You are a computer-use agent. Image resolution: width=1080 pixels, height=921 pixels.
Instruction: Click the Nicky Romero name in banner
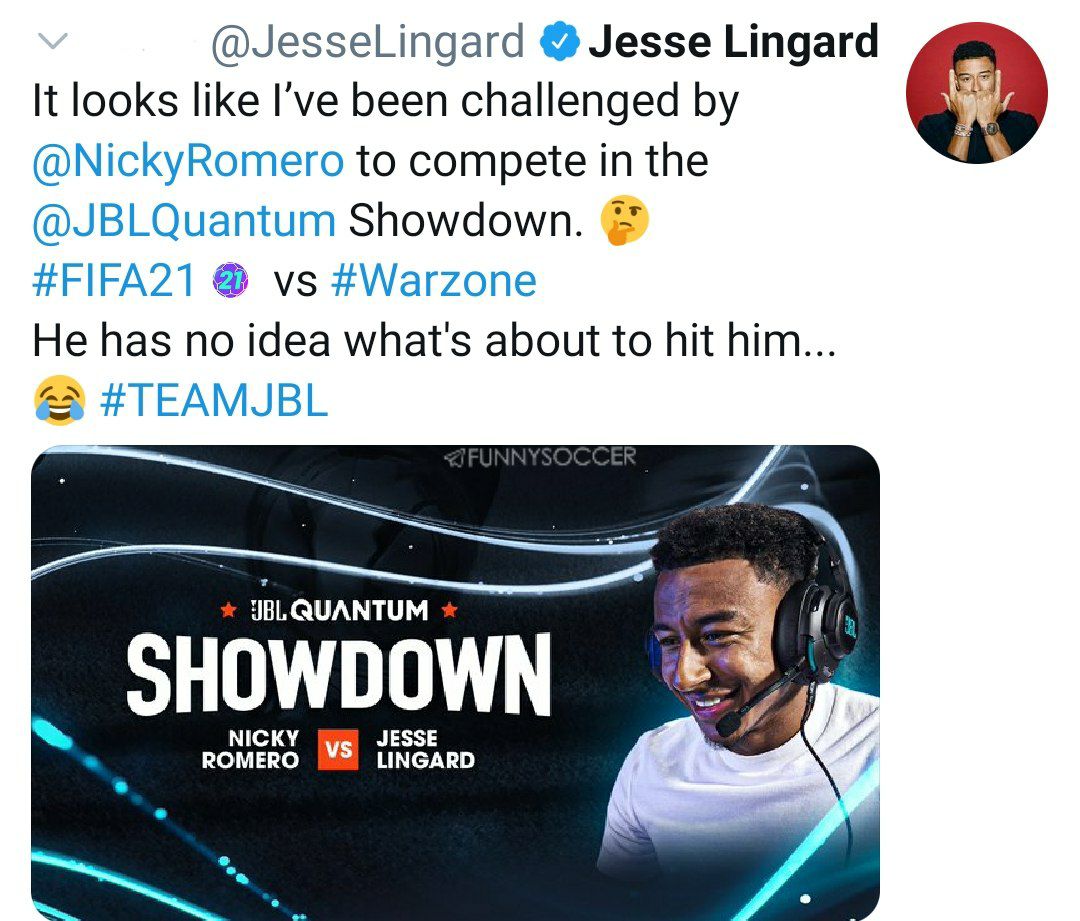point(250,749)
